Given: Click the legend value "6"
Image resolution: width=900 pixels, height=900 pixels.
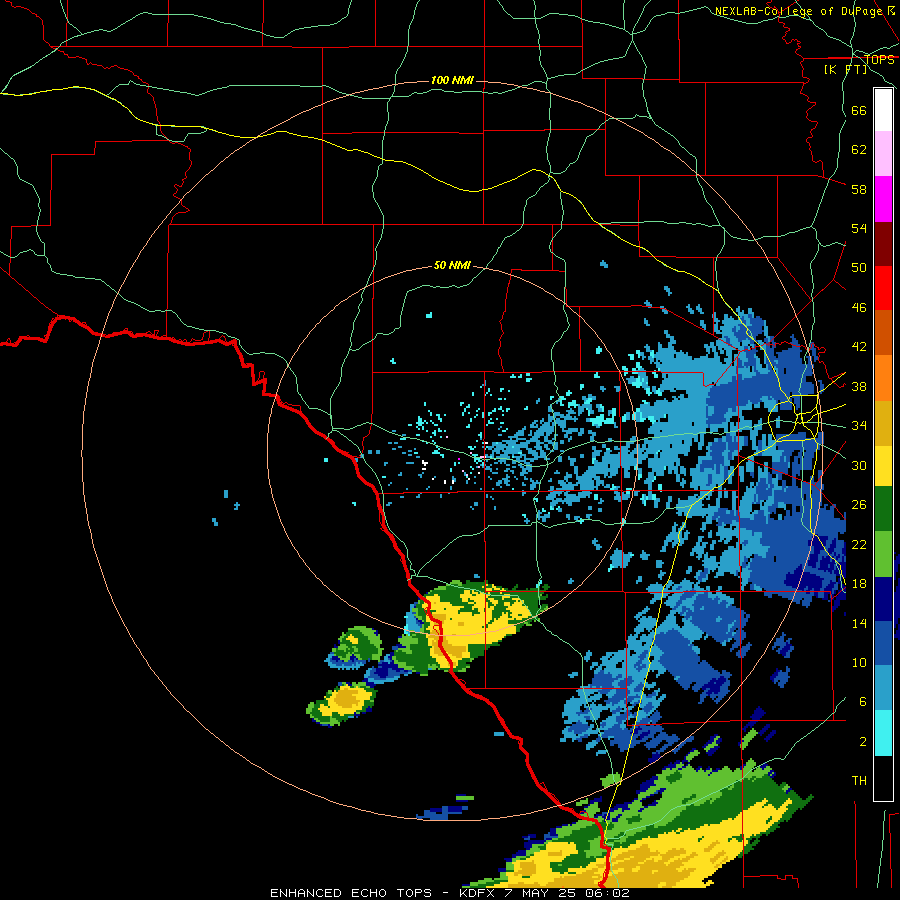Looking at the screenshot, I should click(863, 702).
